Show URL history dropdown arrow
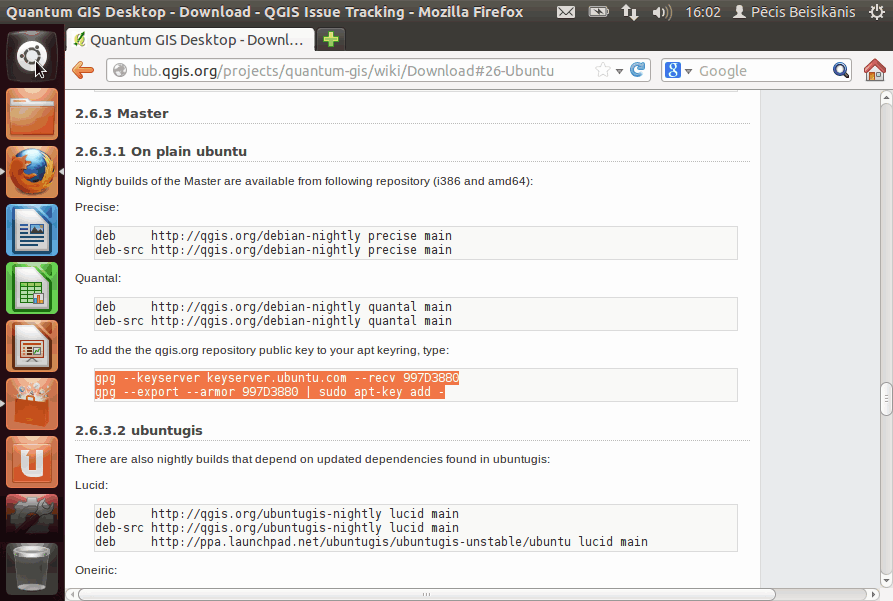 click(x=619, y=71)
